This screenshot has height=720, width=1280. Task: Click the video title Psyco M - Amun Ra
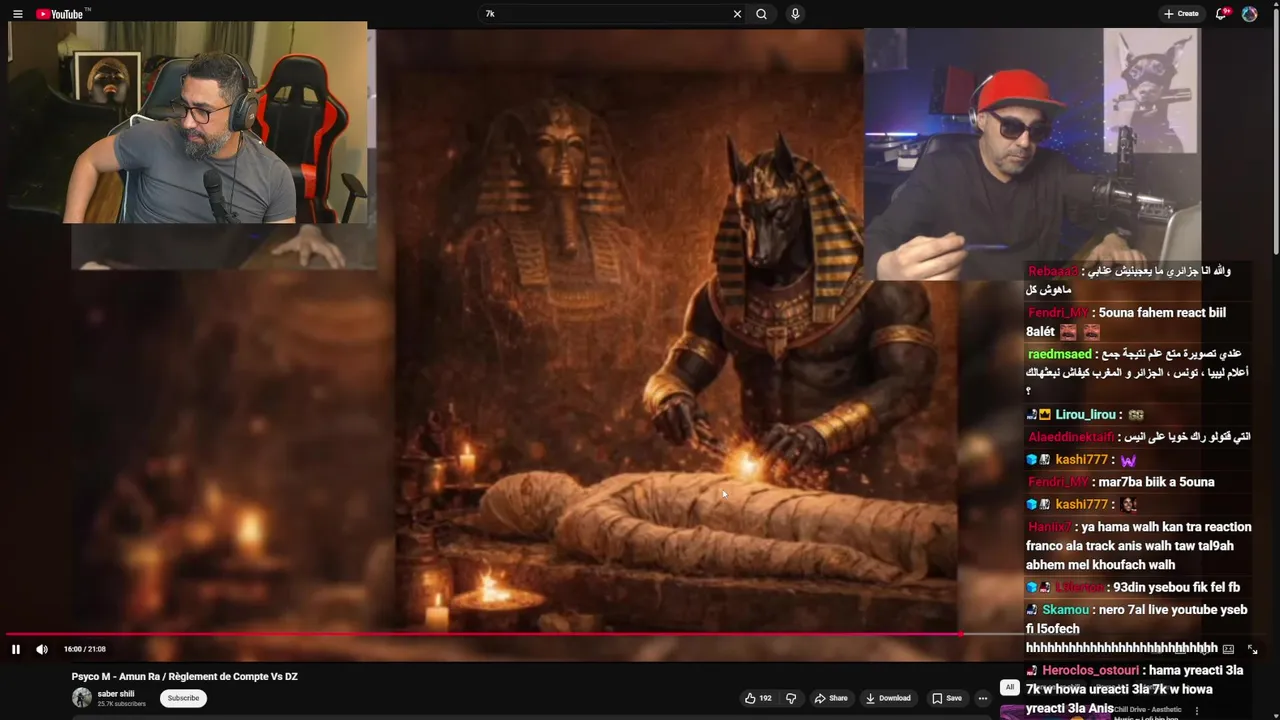click(184, 677)
